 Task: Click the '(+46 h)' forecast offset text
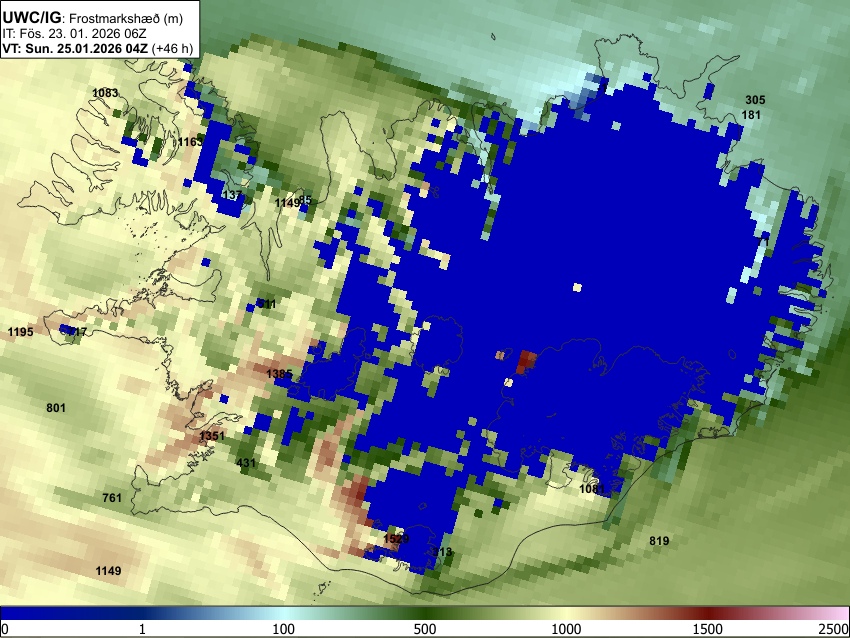[x=172, y=48]
